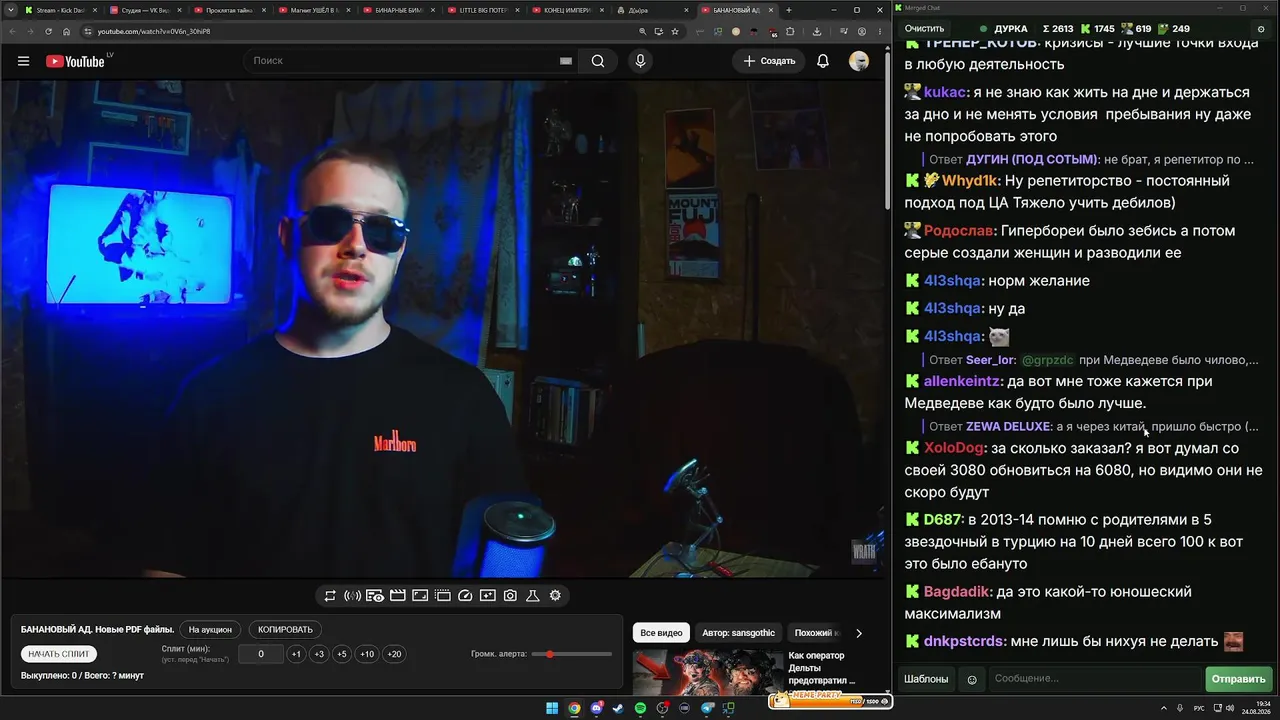Open YouTube notifications bell
Viewport: 1280px width, 720px height.
[x=823, y=61]
